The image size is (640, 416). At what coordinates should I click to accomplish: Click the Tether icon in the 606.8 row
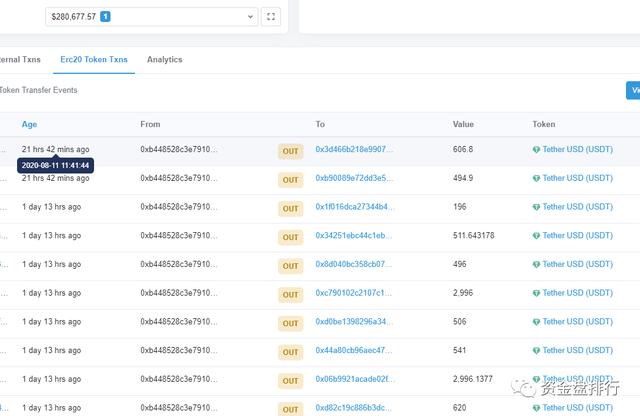pyautogui.click(x=536, y=150)
